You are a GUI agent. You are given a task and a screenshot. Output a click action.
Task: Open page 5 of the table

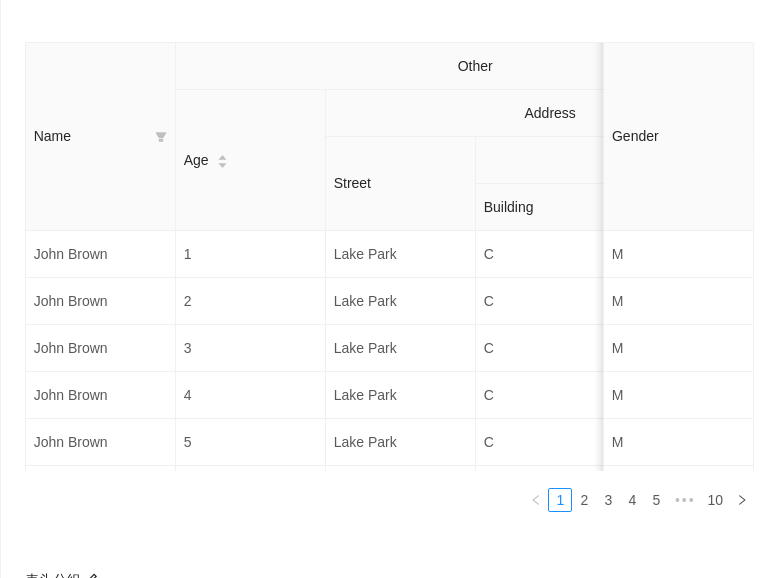pos(656,500)
